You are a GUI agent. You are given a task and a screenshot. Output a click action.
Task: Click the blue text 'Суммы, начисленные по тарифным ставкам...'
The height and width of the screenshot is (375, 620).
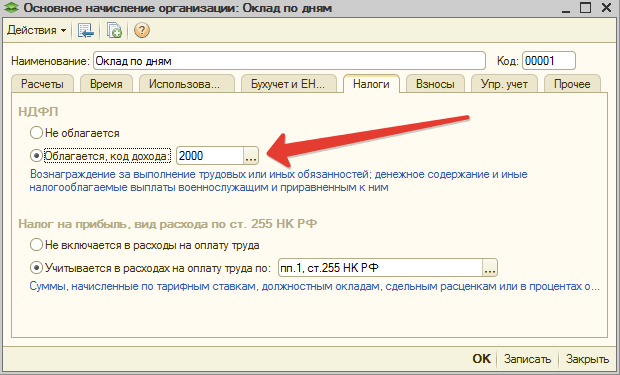[x=315, y=286]
